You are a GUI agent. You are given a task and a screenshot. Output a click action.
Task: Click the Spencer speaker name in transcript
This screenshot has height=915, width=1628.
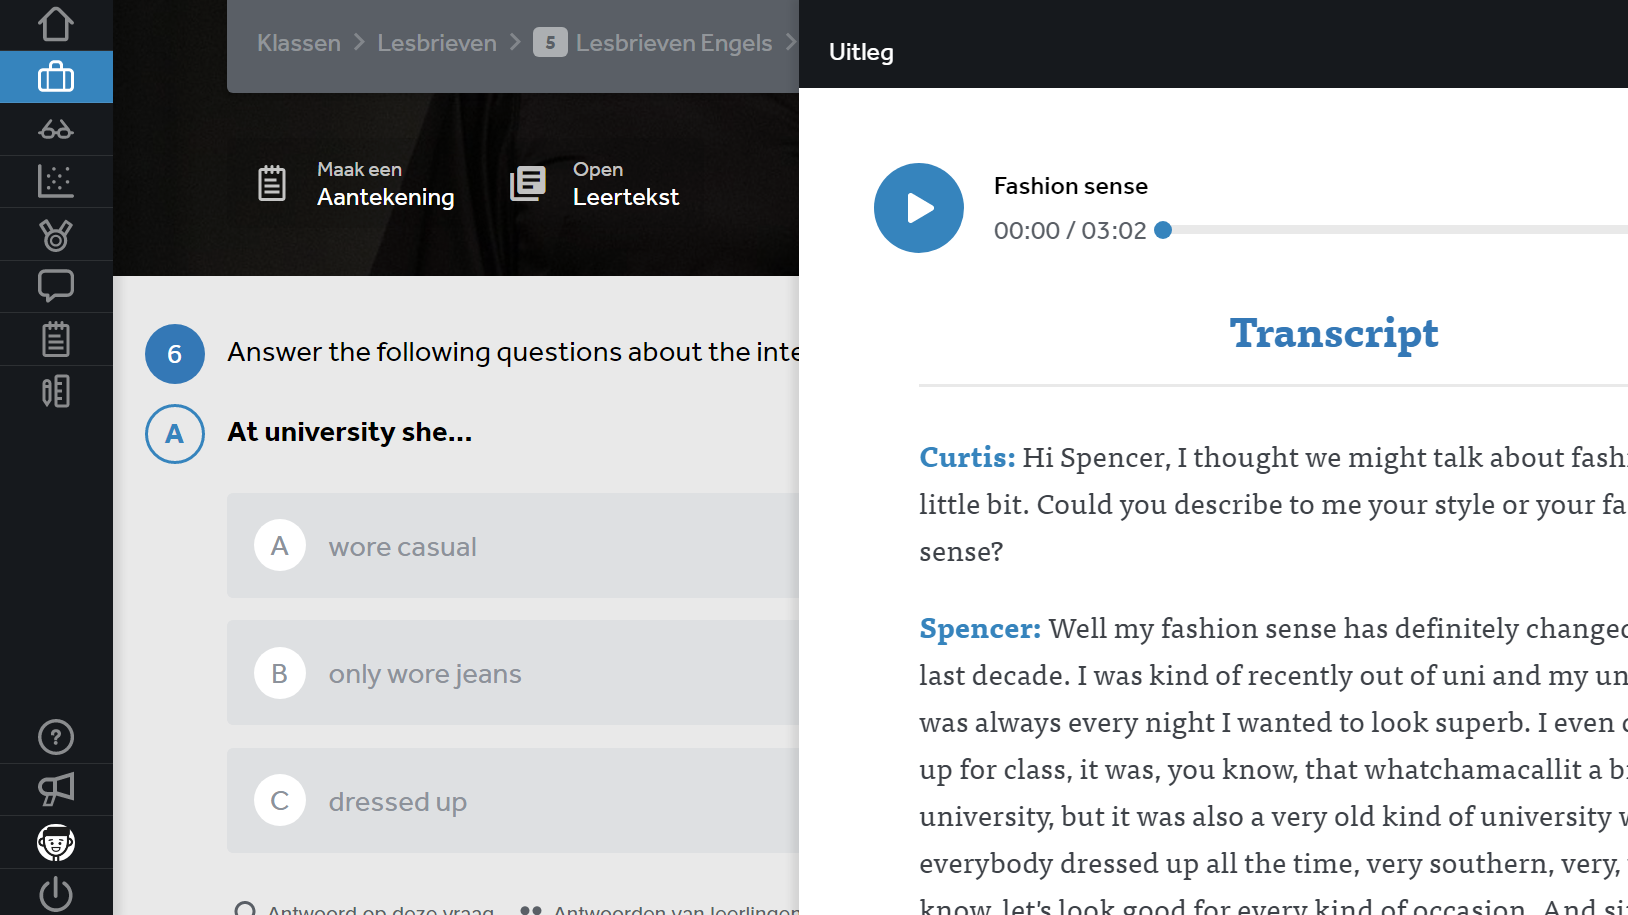pos(980,629)
